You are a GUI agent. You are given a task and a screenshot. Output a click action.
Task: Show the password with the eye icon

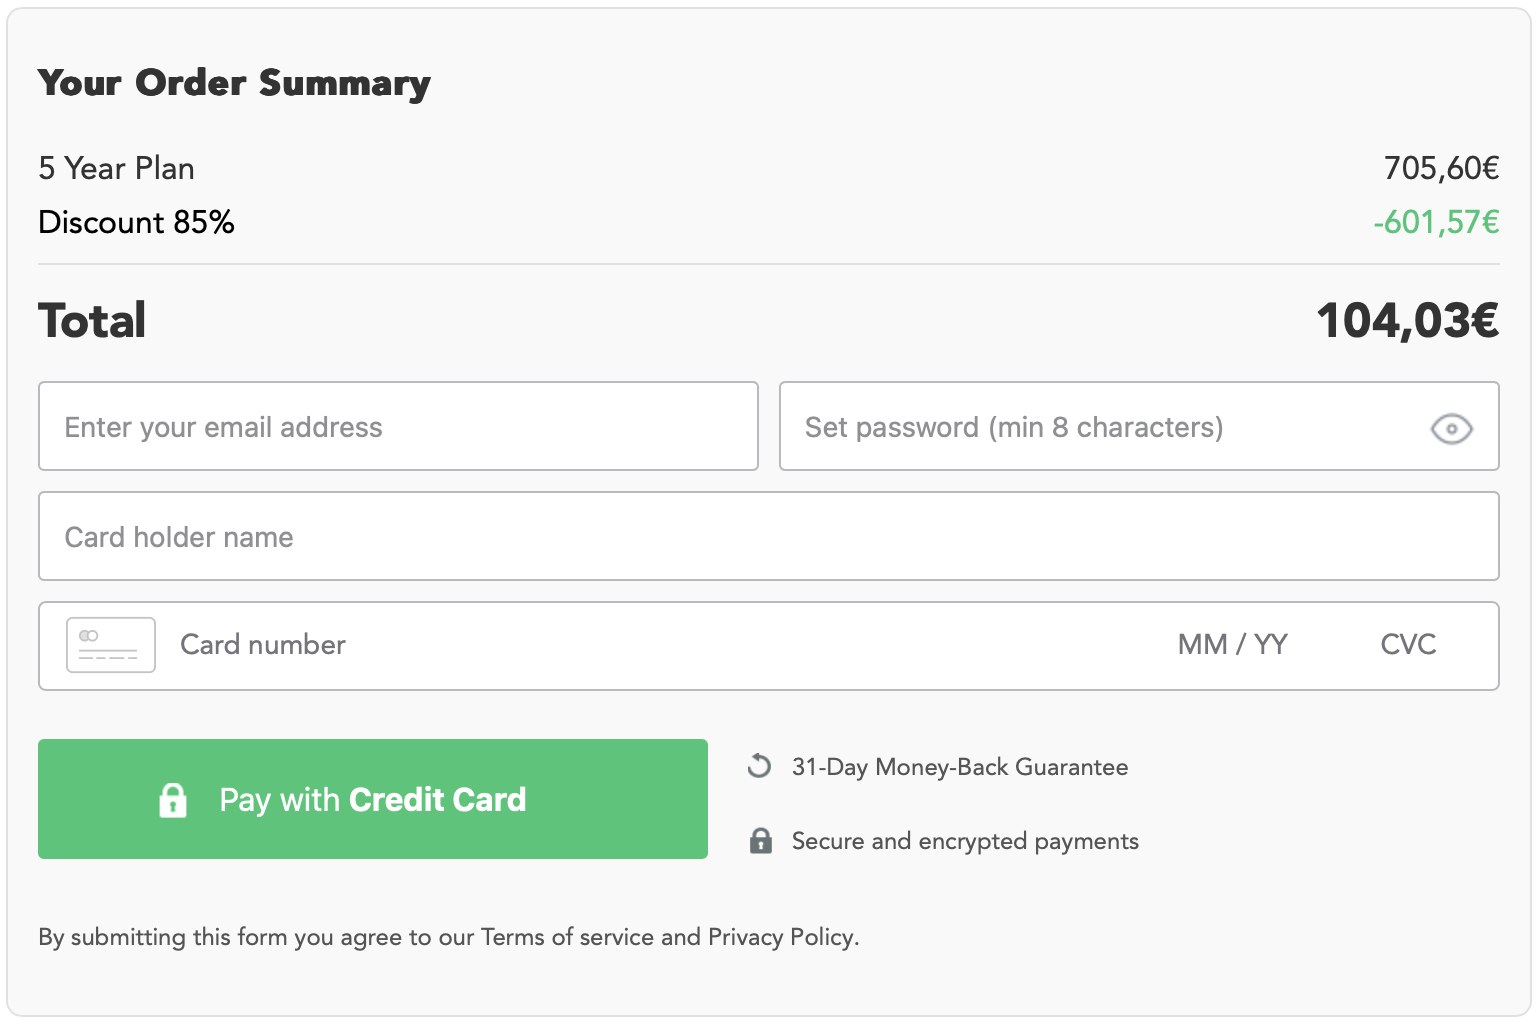pyautogui.click(x=1450, y=429)
